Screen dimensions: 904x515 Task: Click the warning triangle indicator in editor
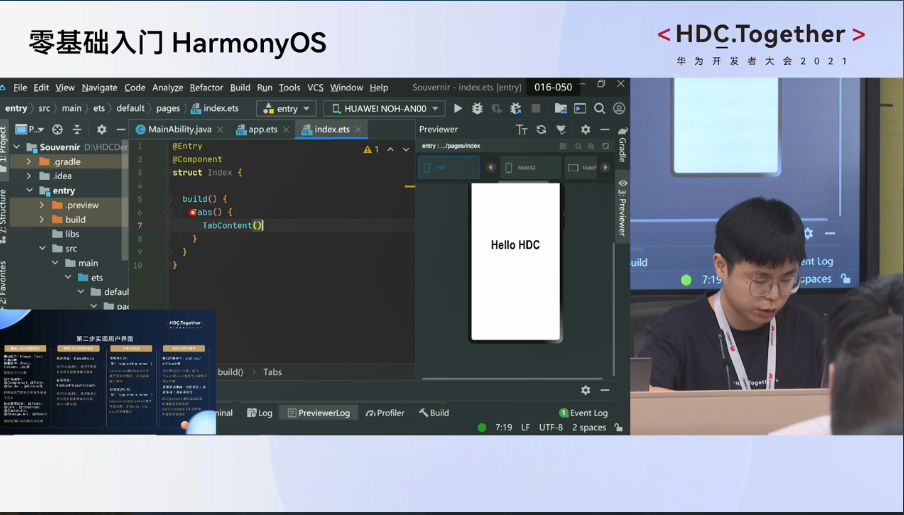click(x=367, y=149)
